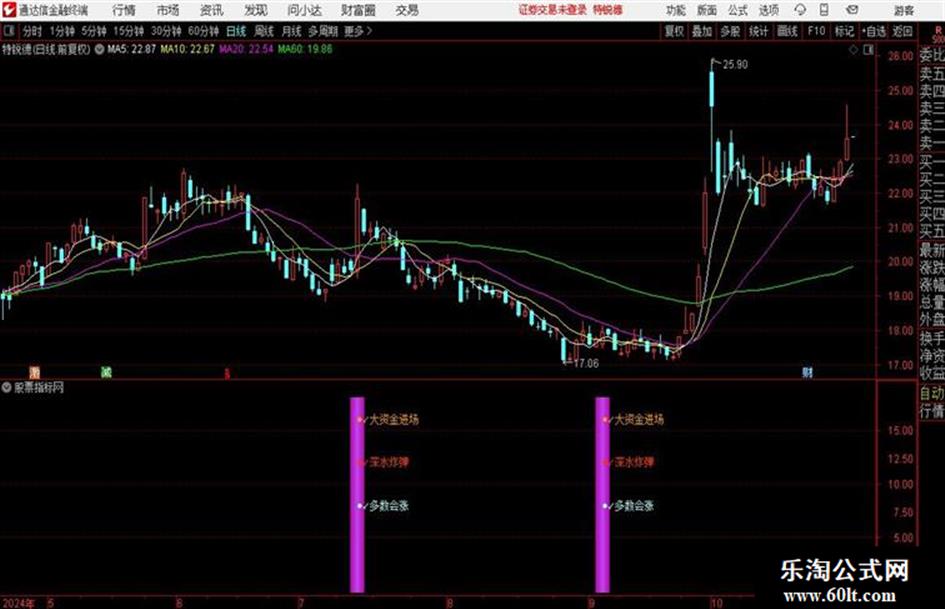The image size is (945, 609).
Task: Click the second 多数会涨 signal label
Action: pyautogui.click(x=634, y=506)
